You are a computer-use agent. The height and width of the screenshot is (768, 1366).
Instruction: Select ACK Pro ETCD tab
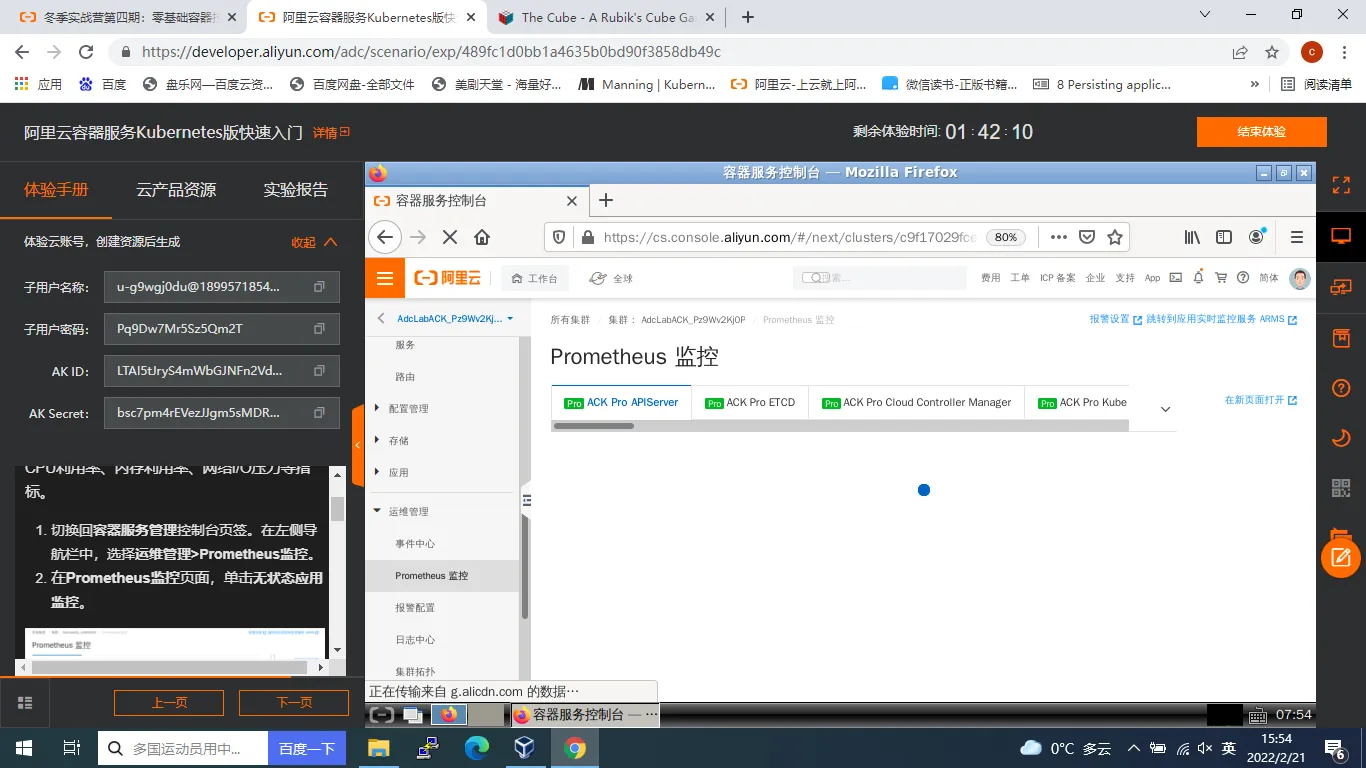750,403
